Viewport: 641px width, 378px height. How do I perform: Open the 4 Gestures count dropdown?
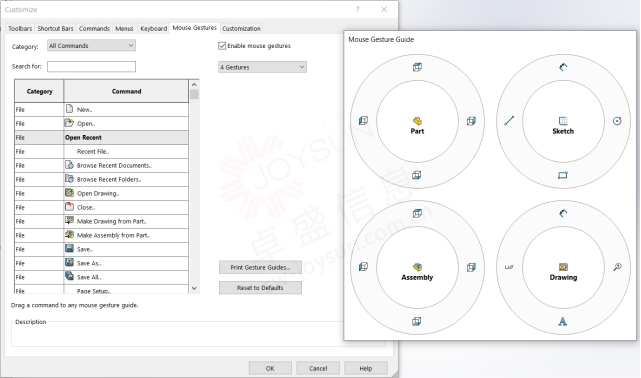point(262,67)
